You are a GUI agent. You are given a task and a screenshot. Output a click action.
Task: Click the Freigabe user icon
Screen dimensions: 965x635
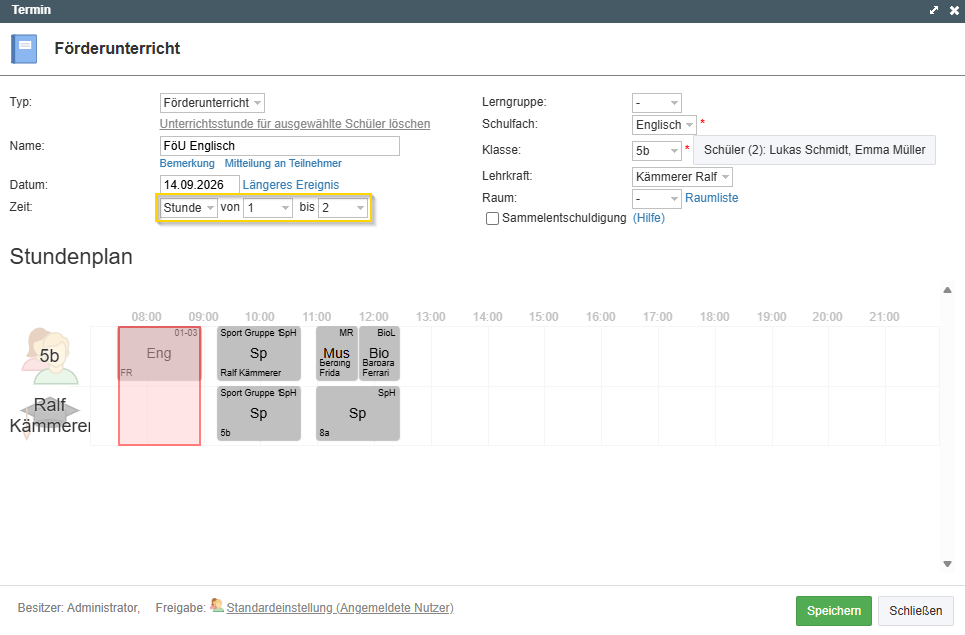coord(217,605)
